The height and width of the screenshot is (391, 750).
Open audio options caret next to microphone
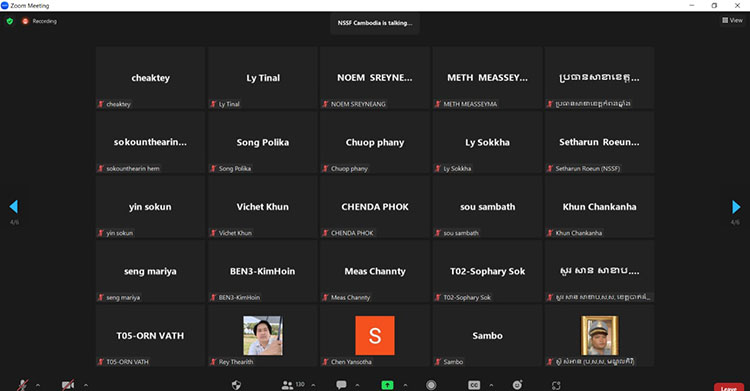point(38,385)
